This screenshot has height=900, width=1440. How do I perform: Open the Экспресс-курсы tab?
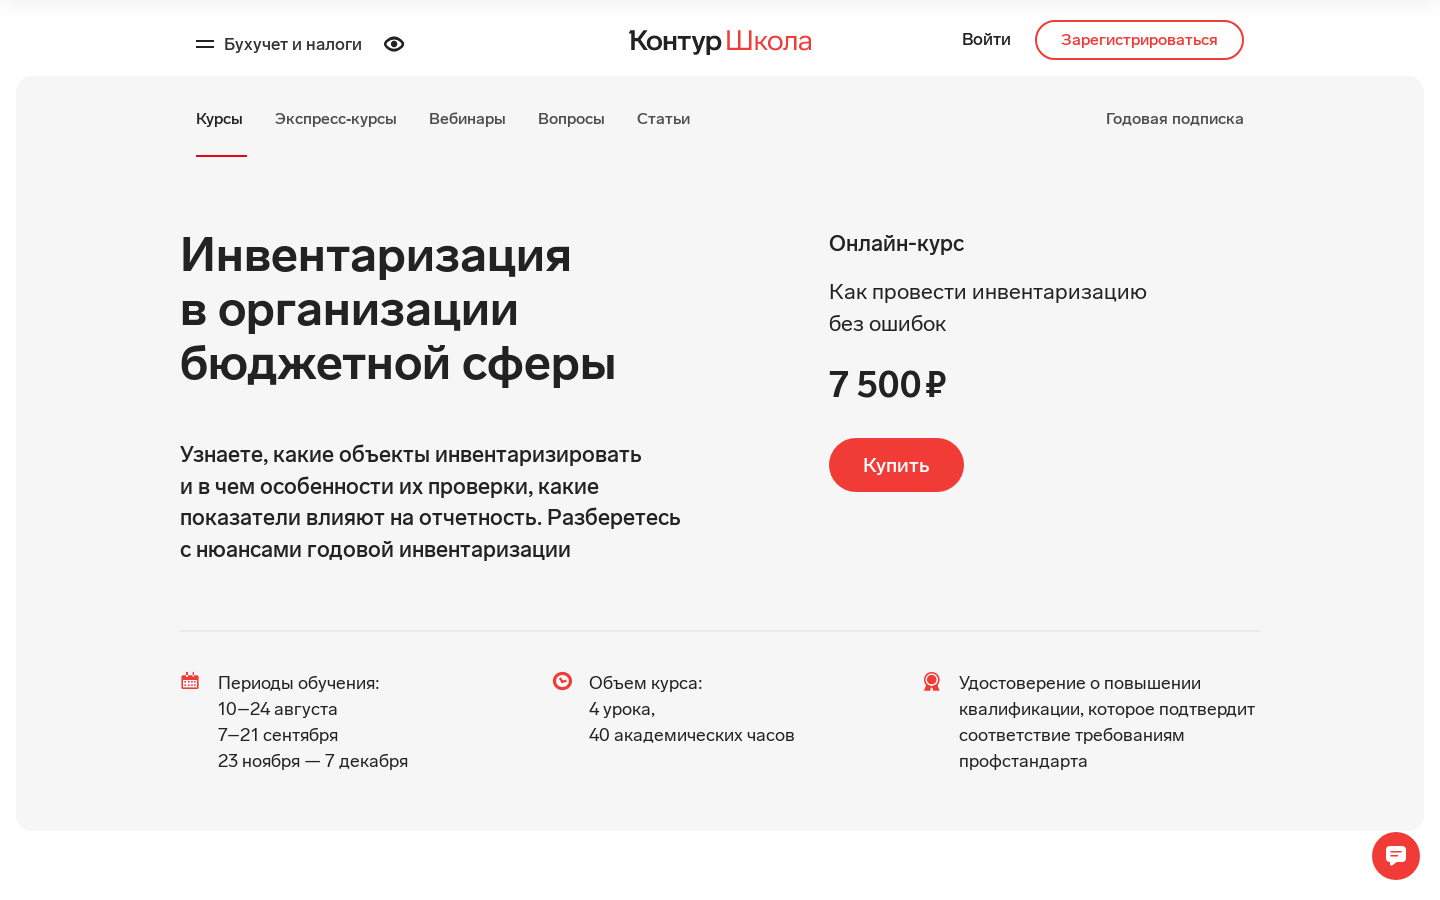click(x=336, y=119)
